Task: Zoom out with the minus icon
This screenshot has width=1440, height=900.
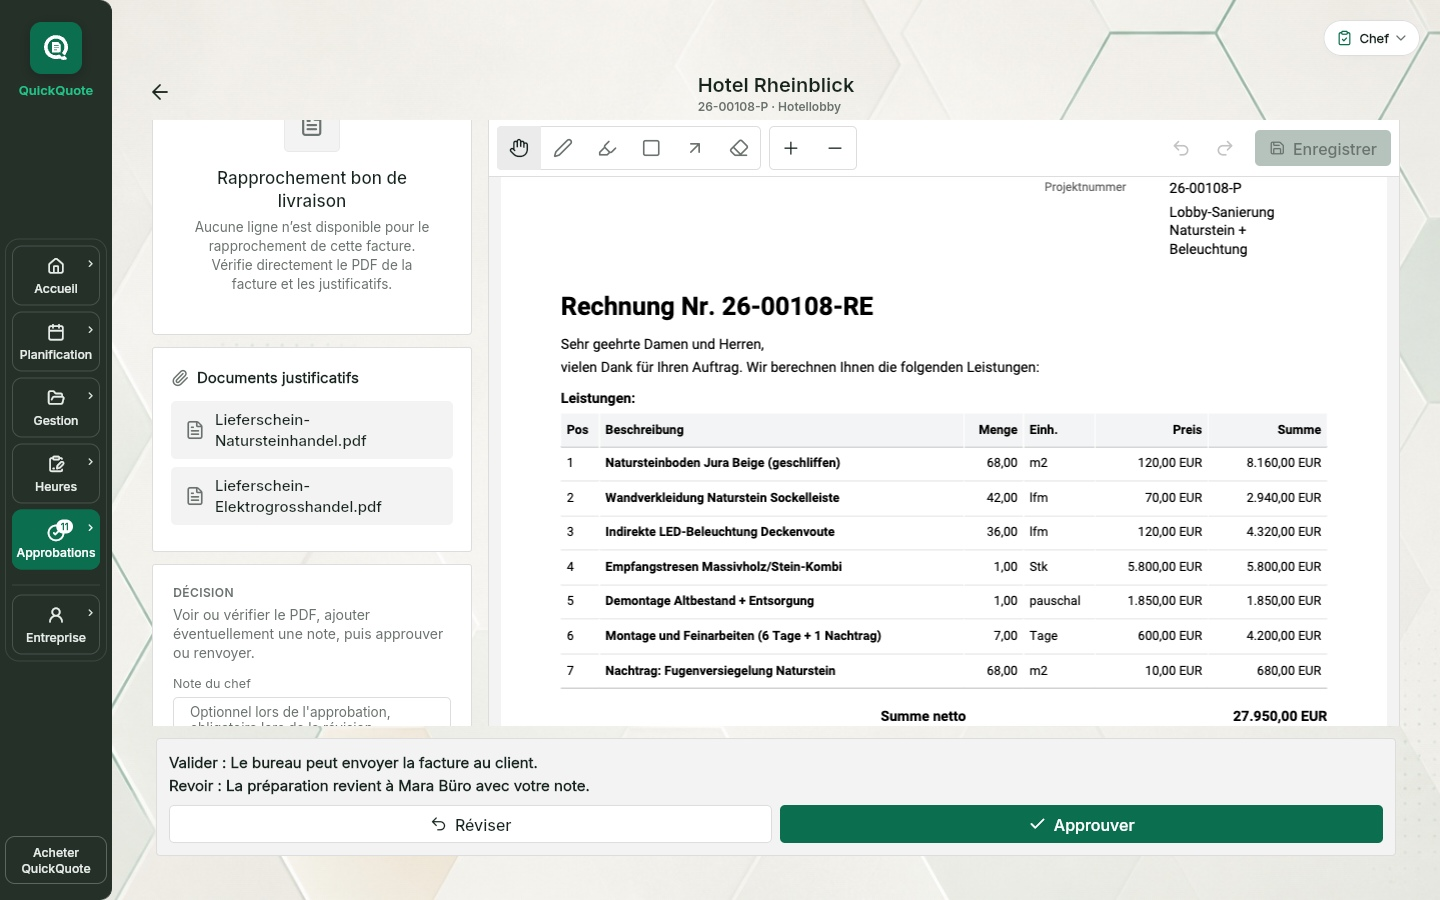Action: point(835,148)
